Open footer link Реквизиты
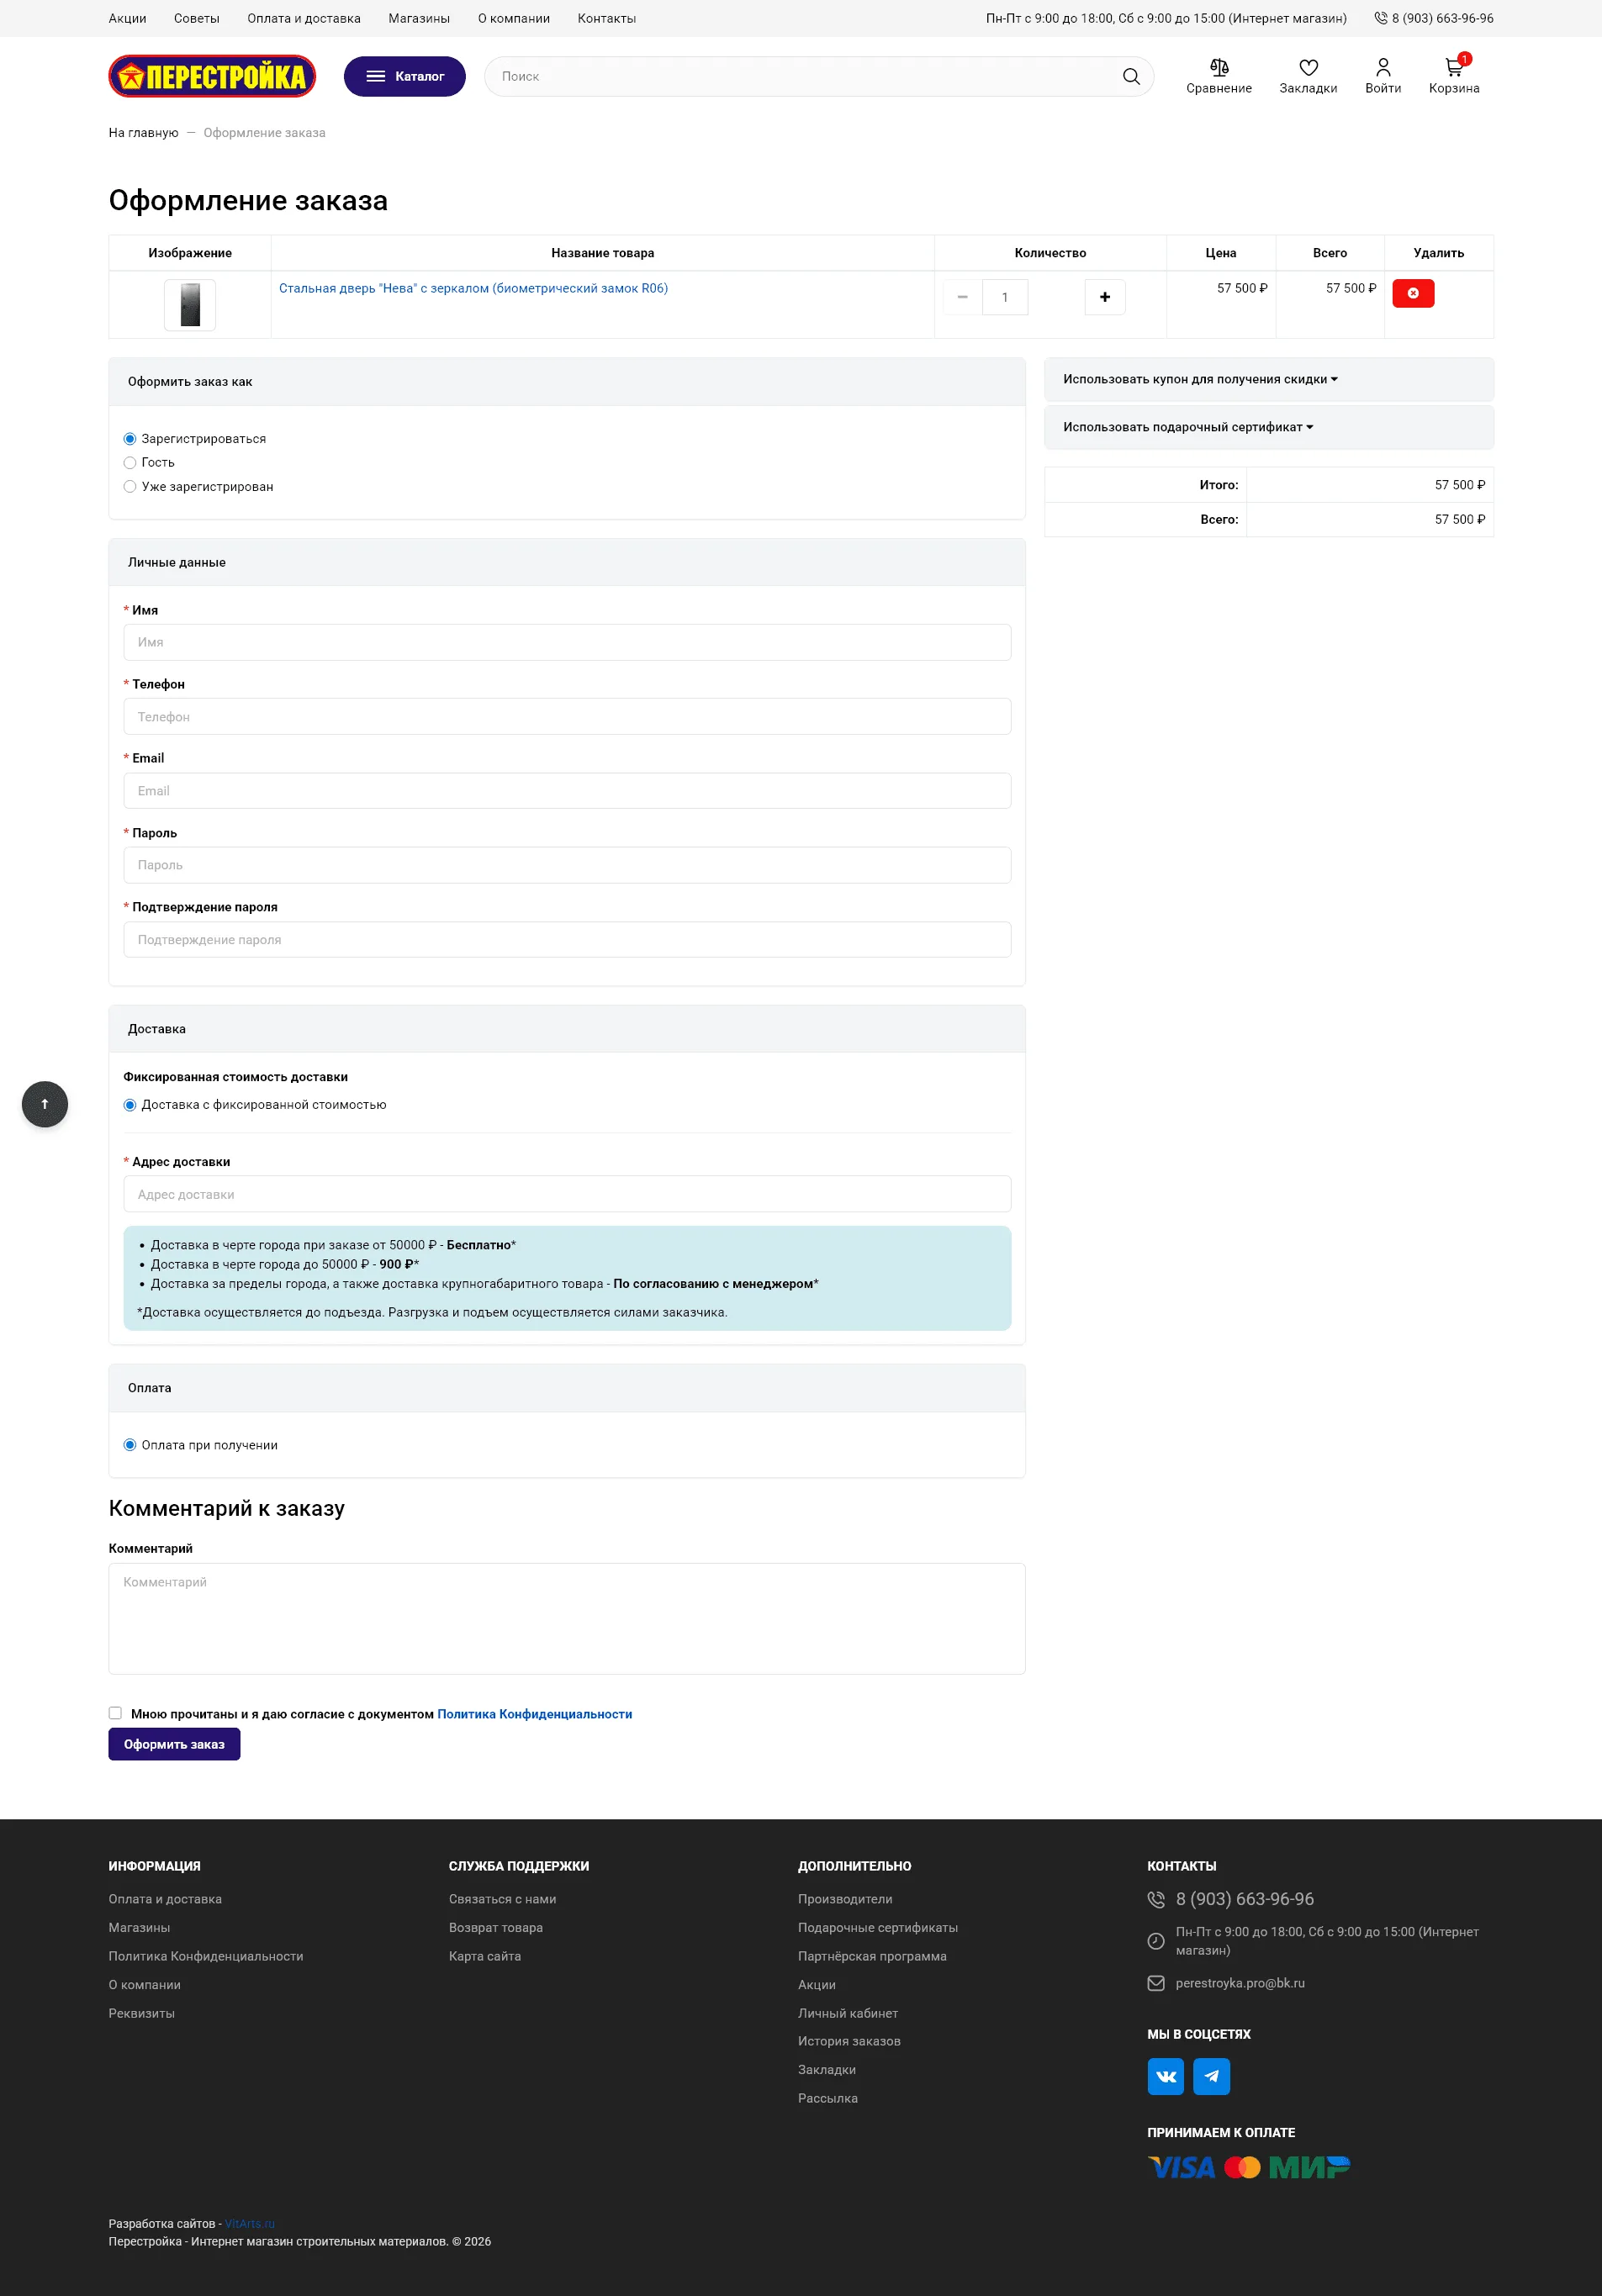This screenshot has height=2296, width=1602. pyautogui.click(x=142, y=2013)
